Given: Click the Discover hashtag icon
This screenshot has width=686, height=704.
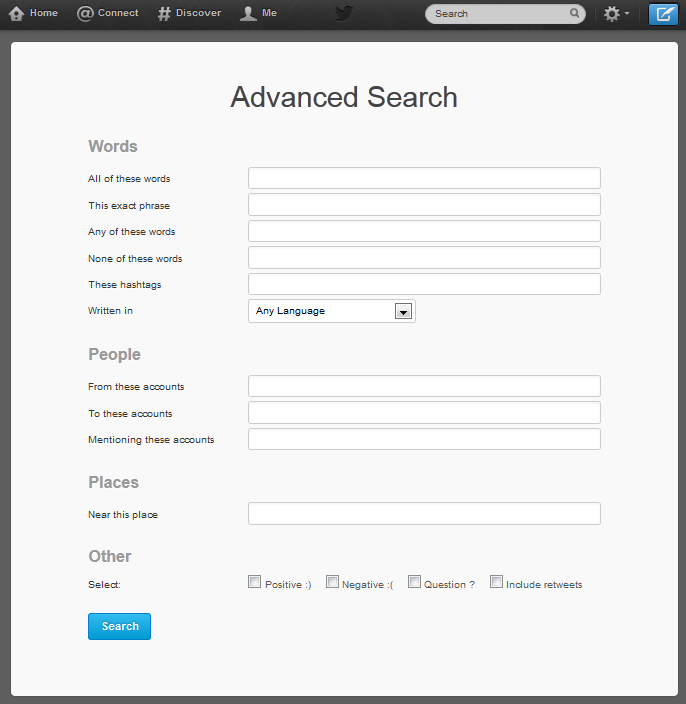Looking at the screenshot, I should click(164, 13).
